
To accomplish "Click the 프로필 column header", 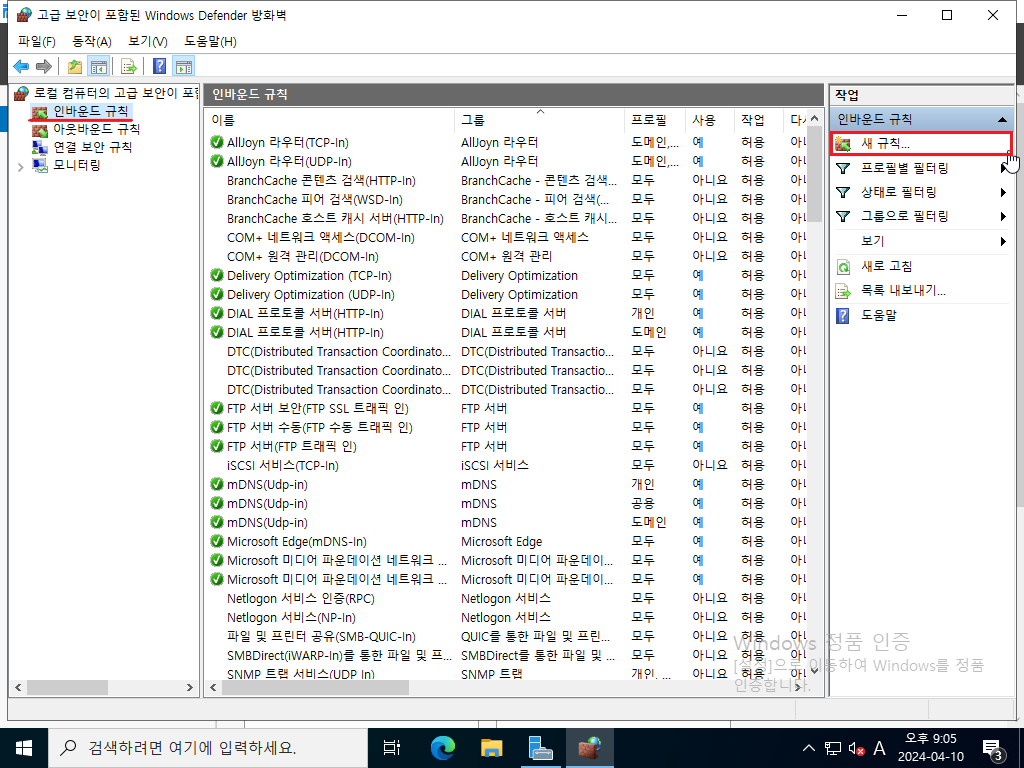I will [x=654, y=120].
